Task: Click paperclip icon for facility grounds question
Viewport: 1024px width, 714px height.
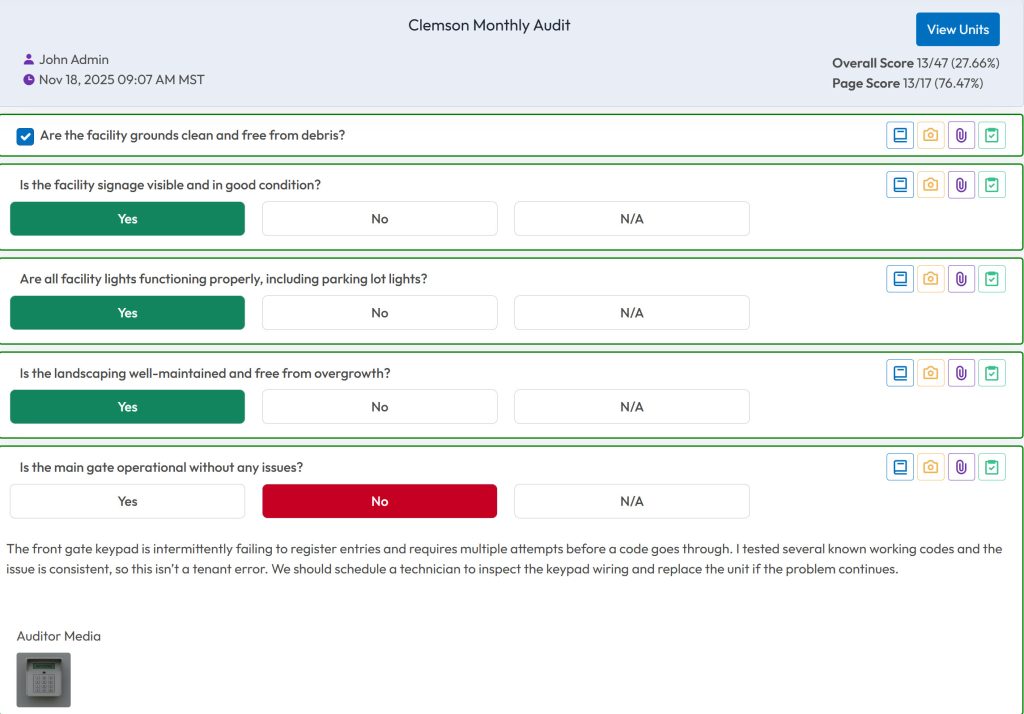Action: point(961,135)
